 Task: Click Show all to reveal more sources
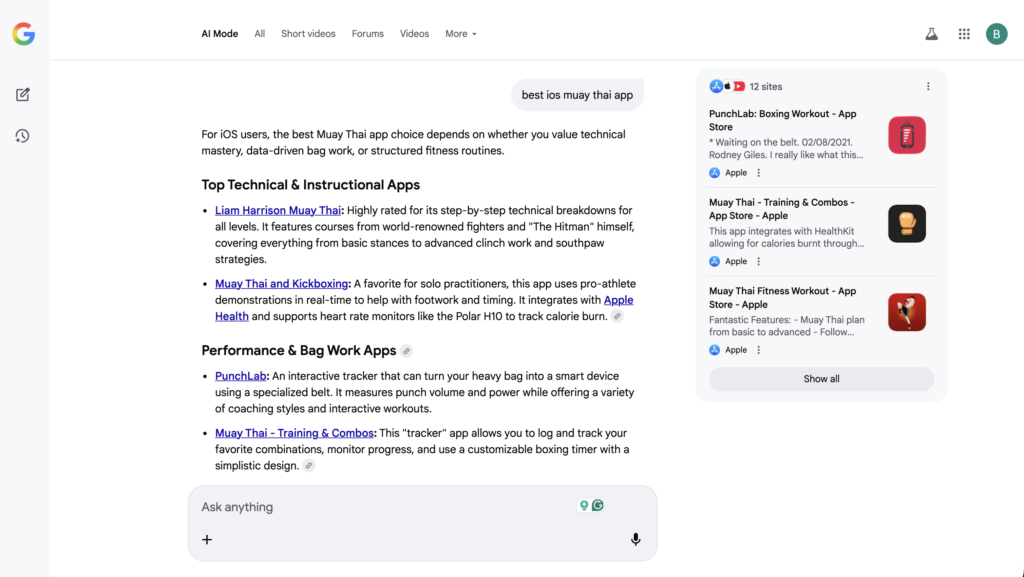(821, 378)
